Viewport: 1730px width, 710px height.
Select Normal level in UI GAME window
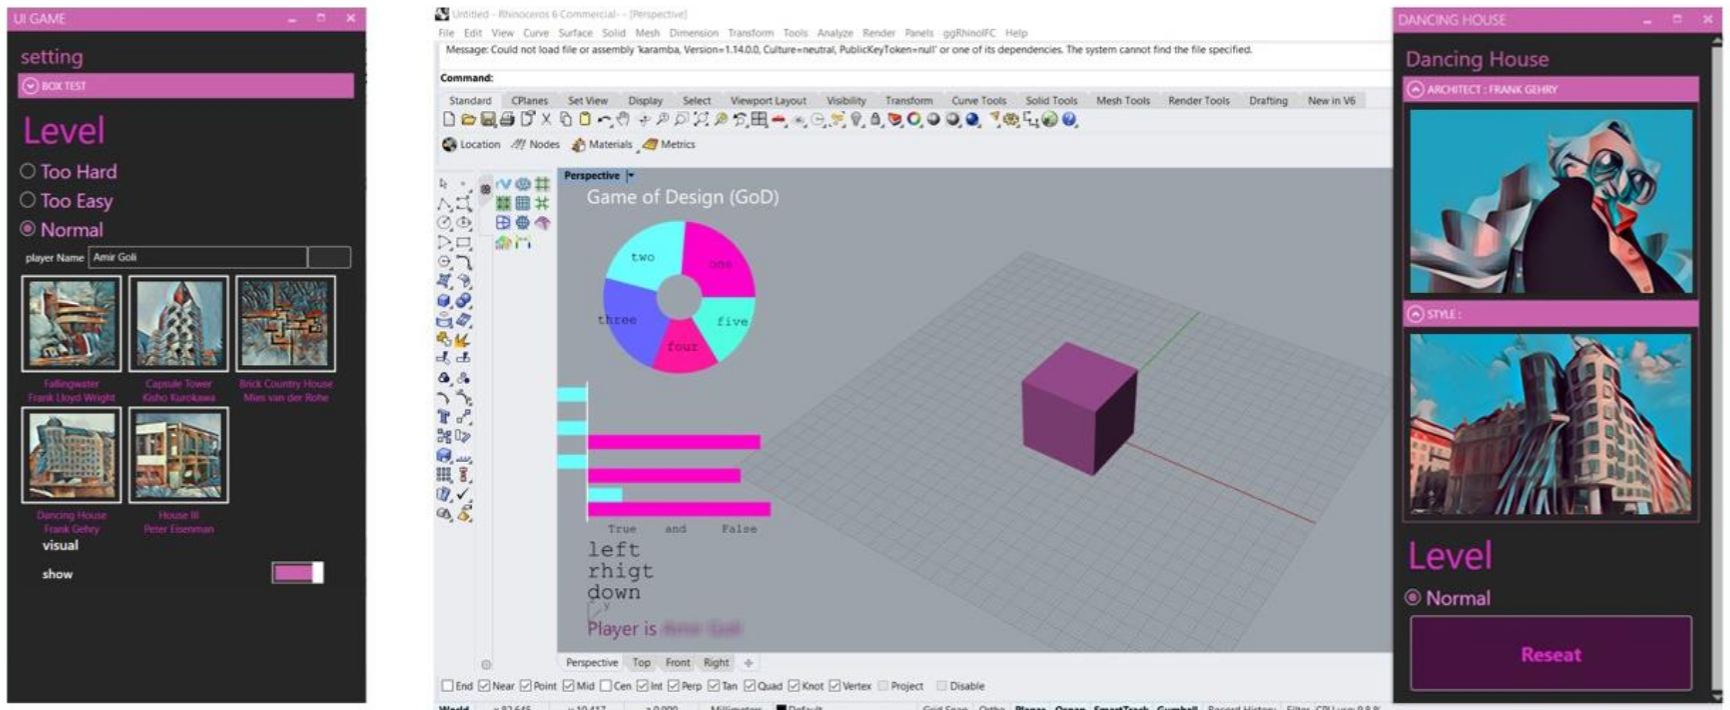click(62, 229)
